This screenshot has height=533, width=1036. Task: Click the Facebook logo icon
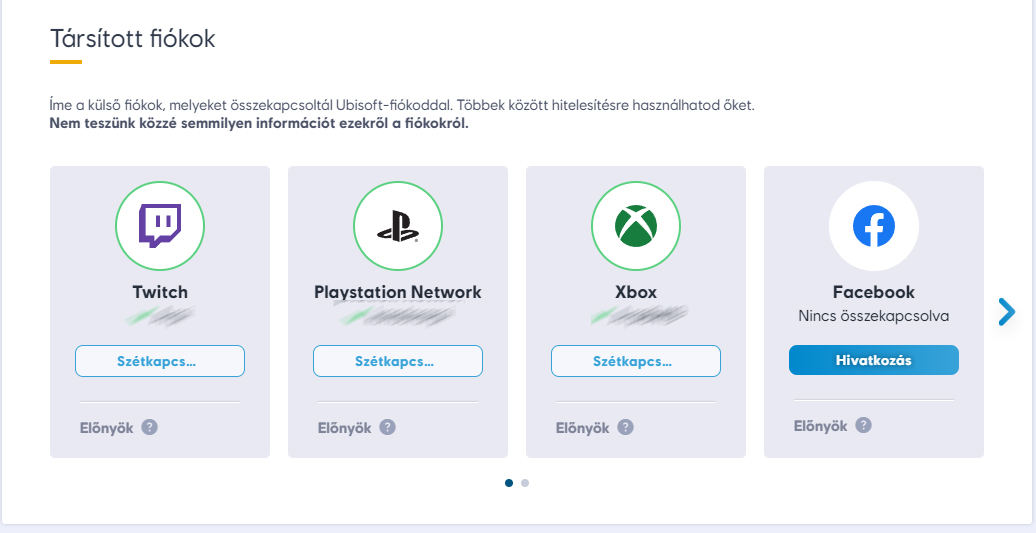click(x=874, y=226)
